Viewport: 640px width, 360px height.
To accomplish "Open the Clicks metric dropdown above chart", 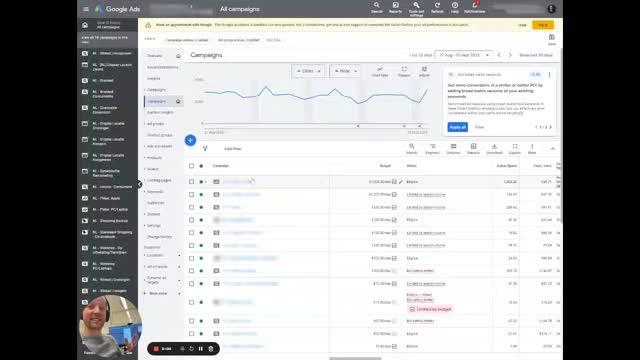I will [309, 71].
